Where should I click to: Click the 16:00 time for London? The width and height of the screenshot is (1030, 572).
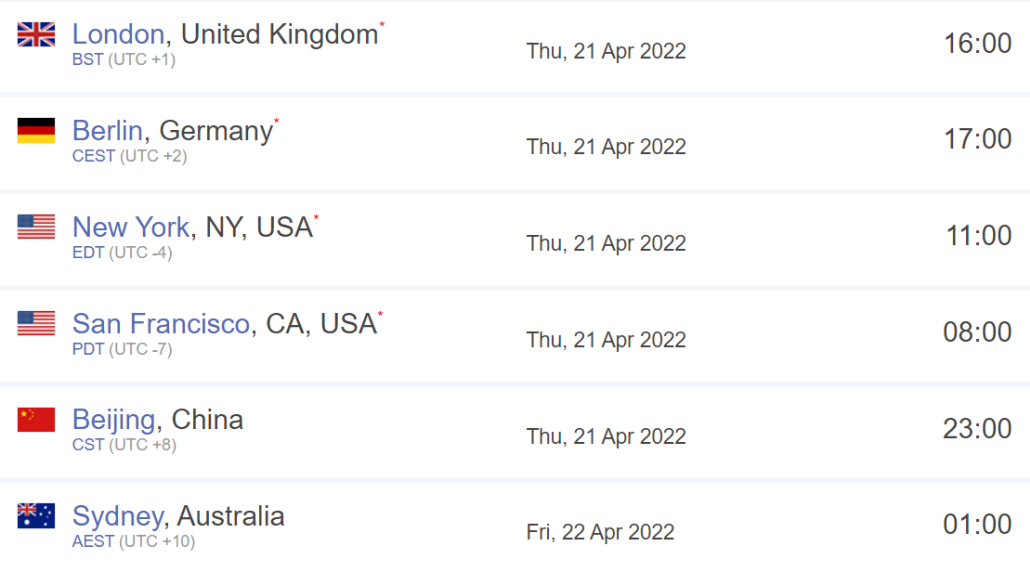(977, 43)
